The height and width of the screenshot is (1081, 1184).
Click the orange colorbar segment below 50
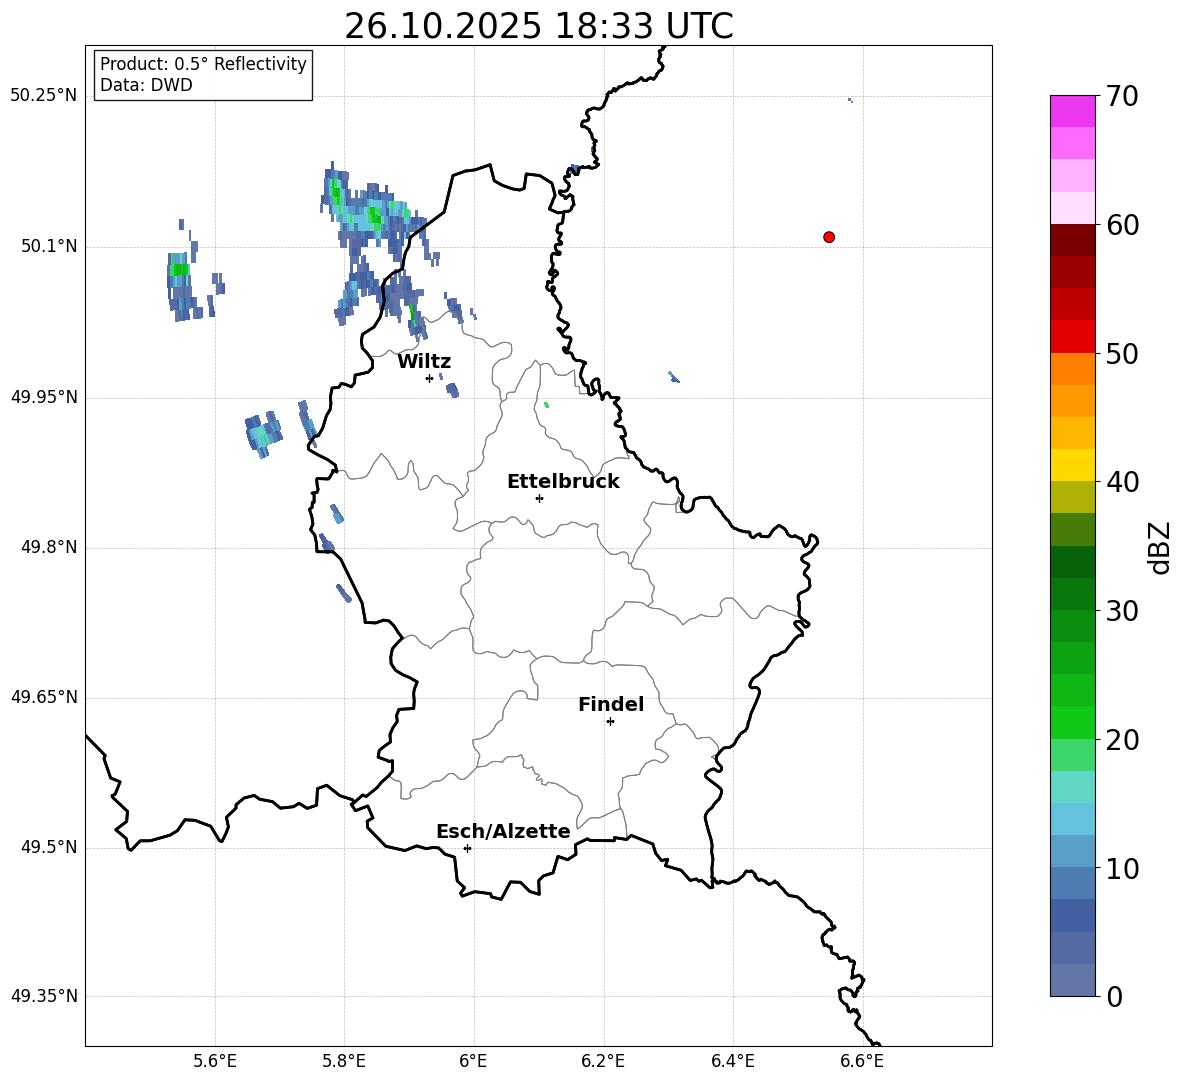1073,369
